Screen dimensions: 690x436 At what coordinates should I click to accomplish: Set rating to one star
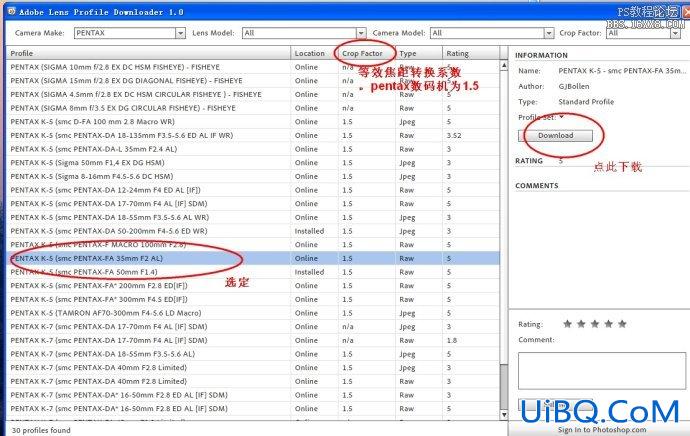567,324
